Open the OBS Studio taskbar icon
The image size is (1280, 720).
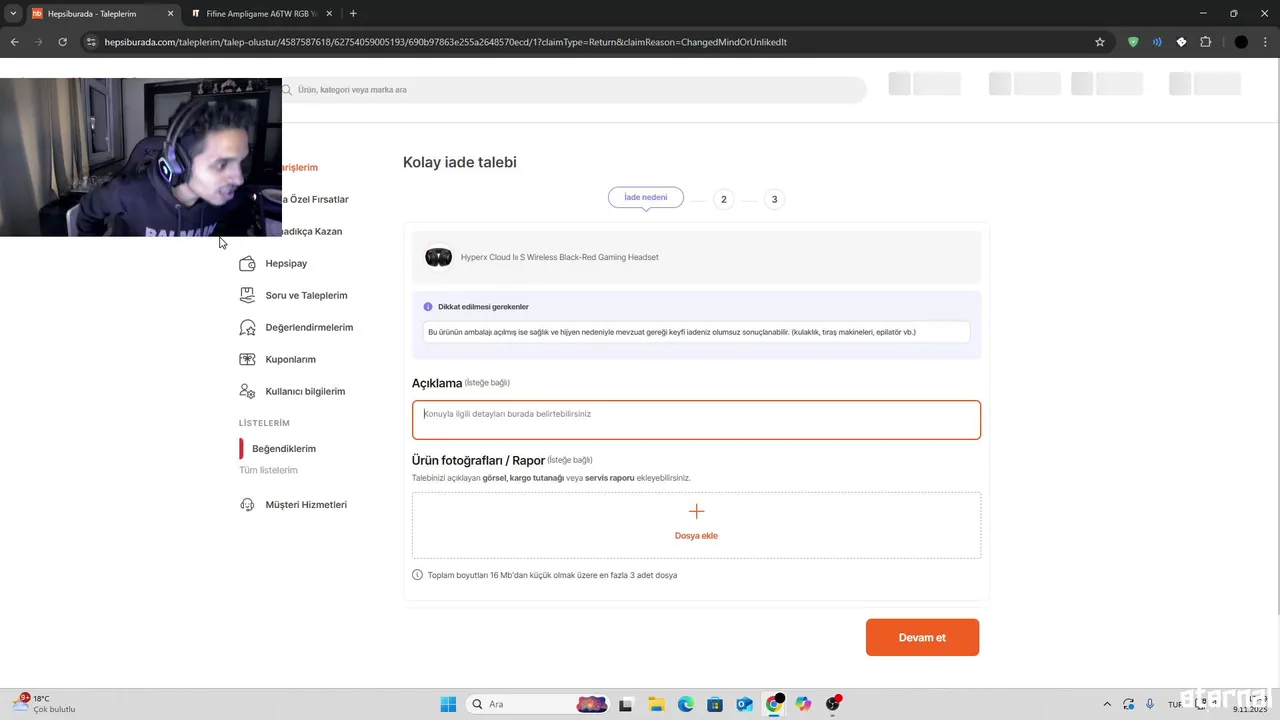(x=833, y=704)
